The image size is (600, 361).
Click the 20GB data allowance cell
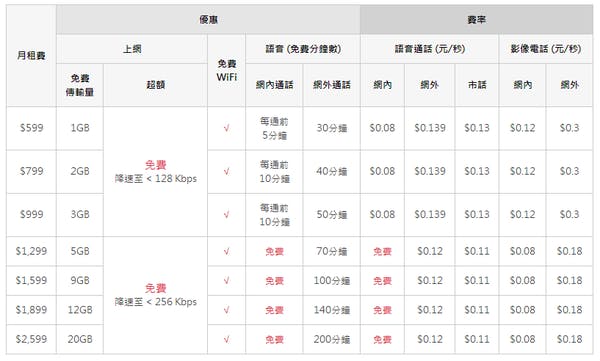tap(80, 339)
